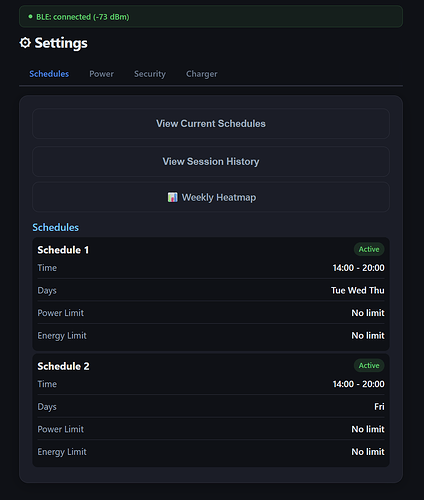Click the Fri days value in Schedule 2
Viewport: 424px width, 500px height.
click(x=379, y=407)
